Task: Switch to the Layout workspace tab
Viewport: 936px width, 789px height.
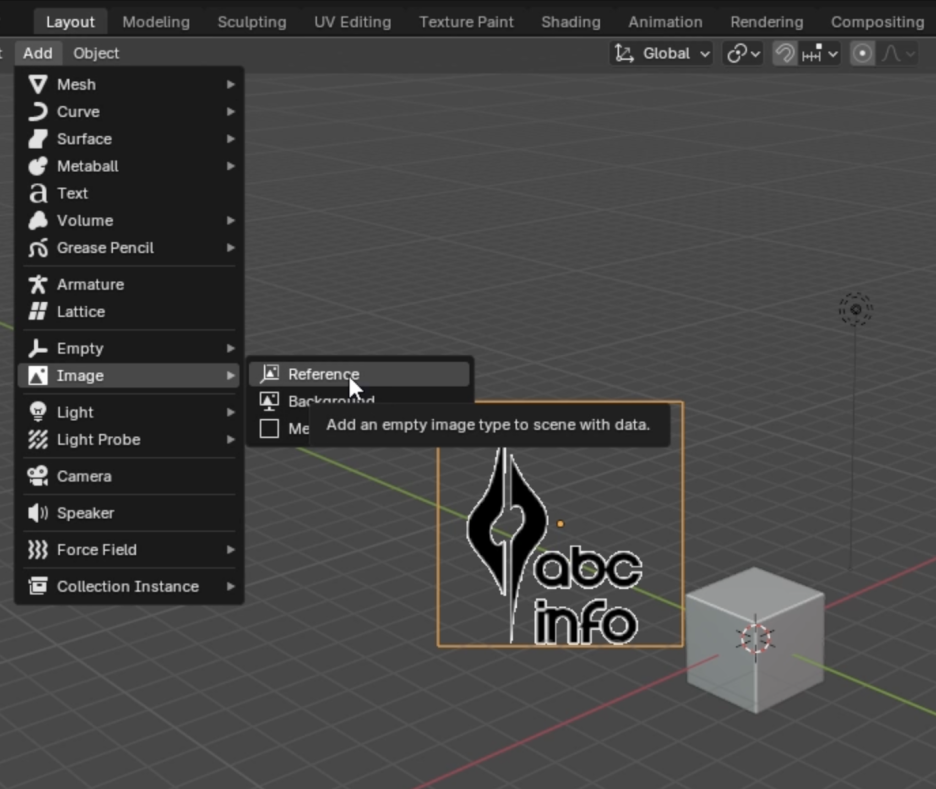Action: click(70, 22)
